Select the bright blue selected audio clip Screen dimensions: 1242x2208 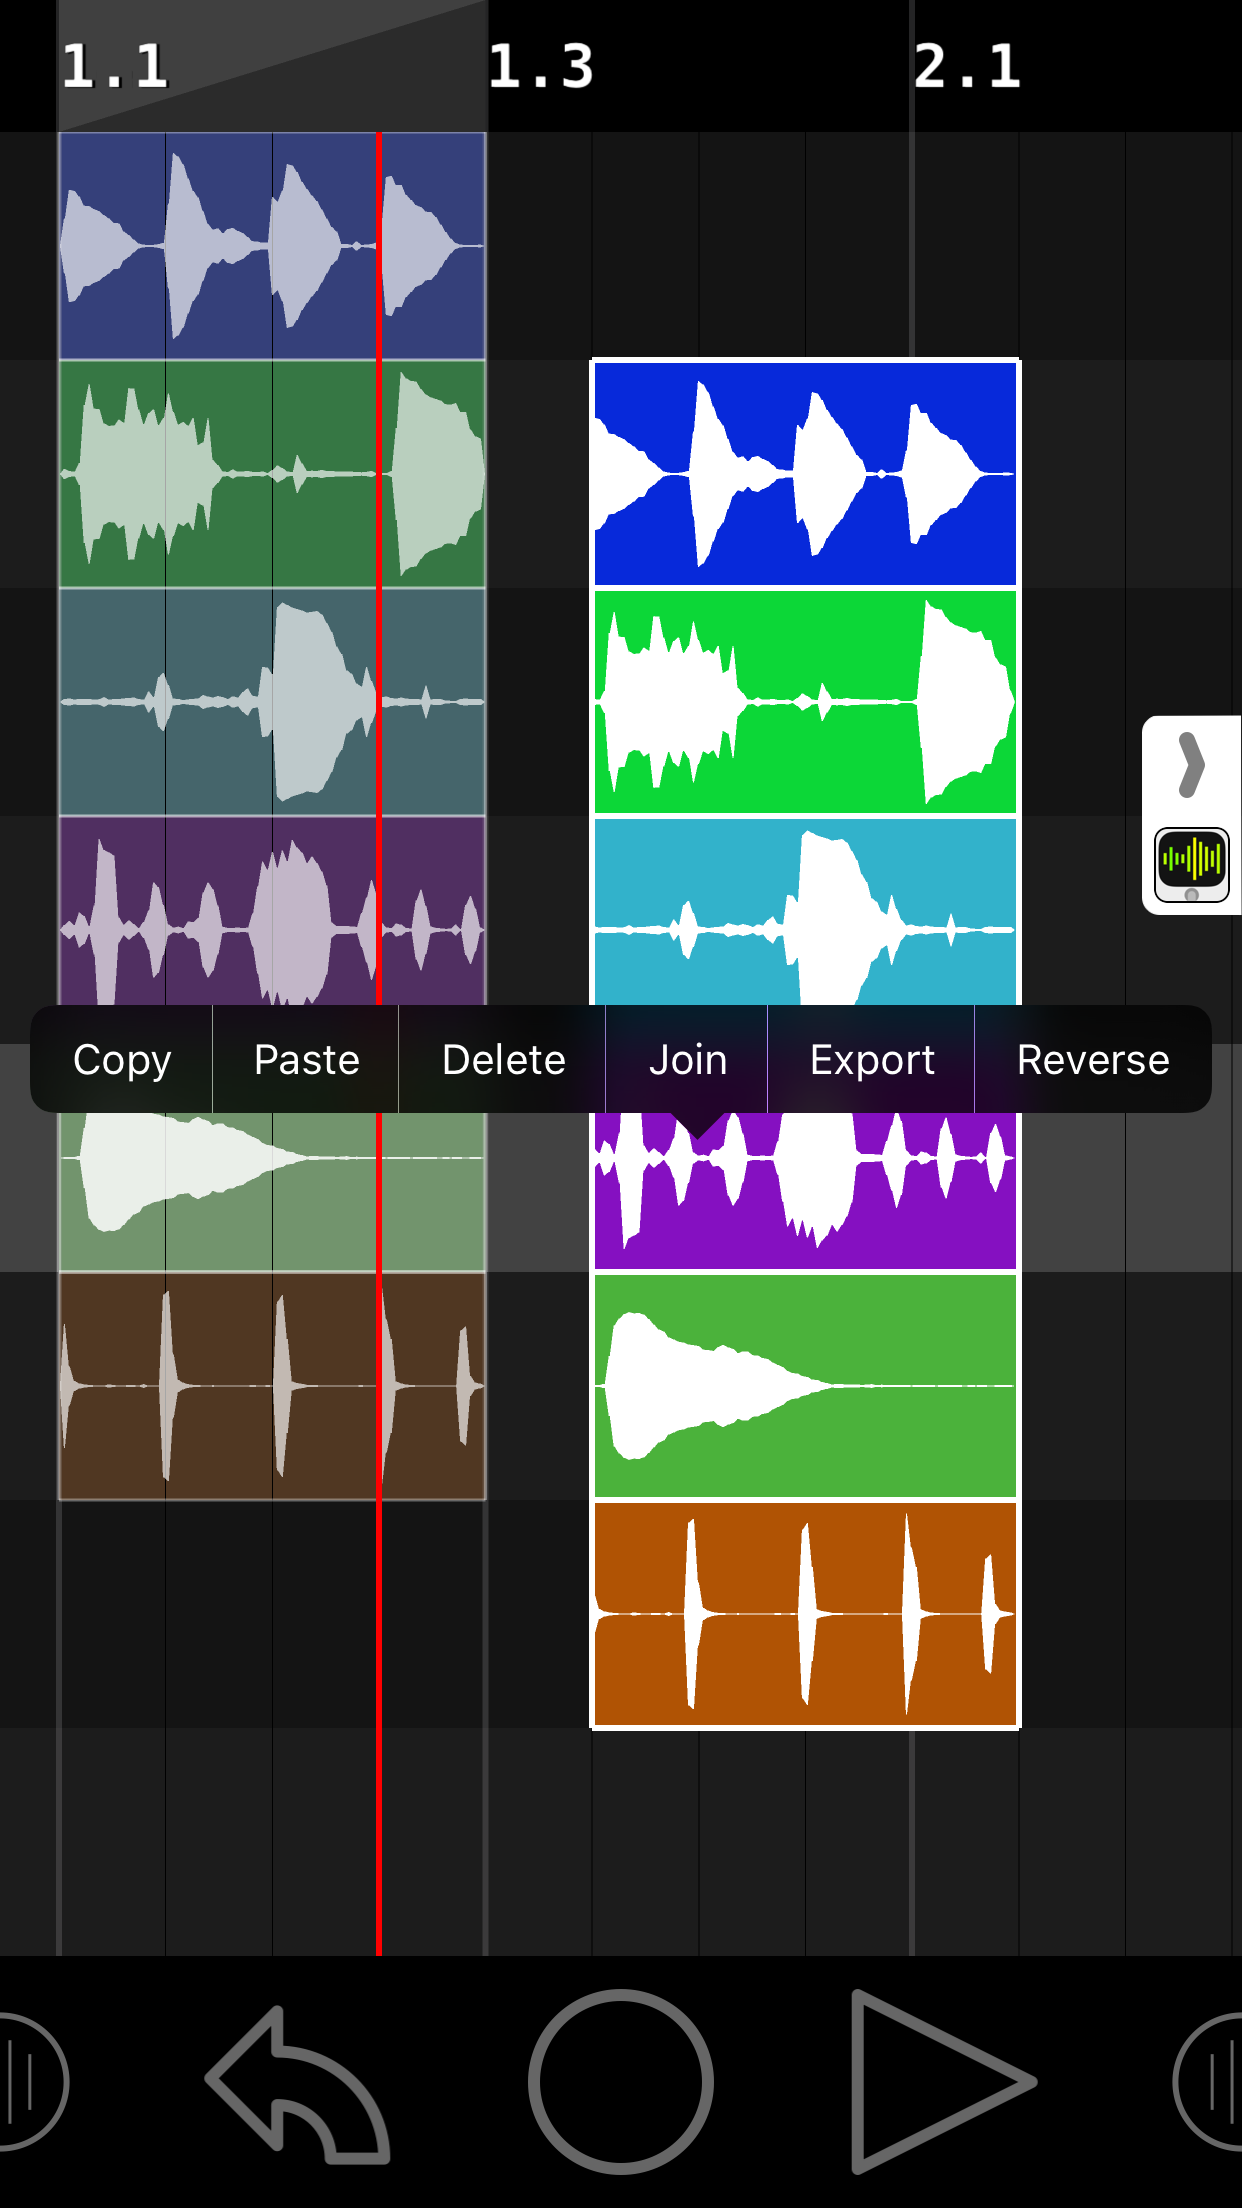[x=805, y=473]
